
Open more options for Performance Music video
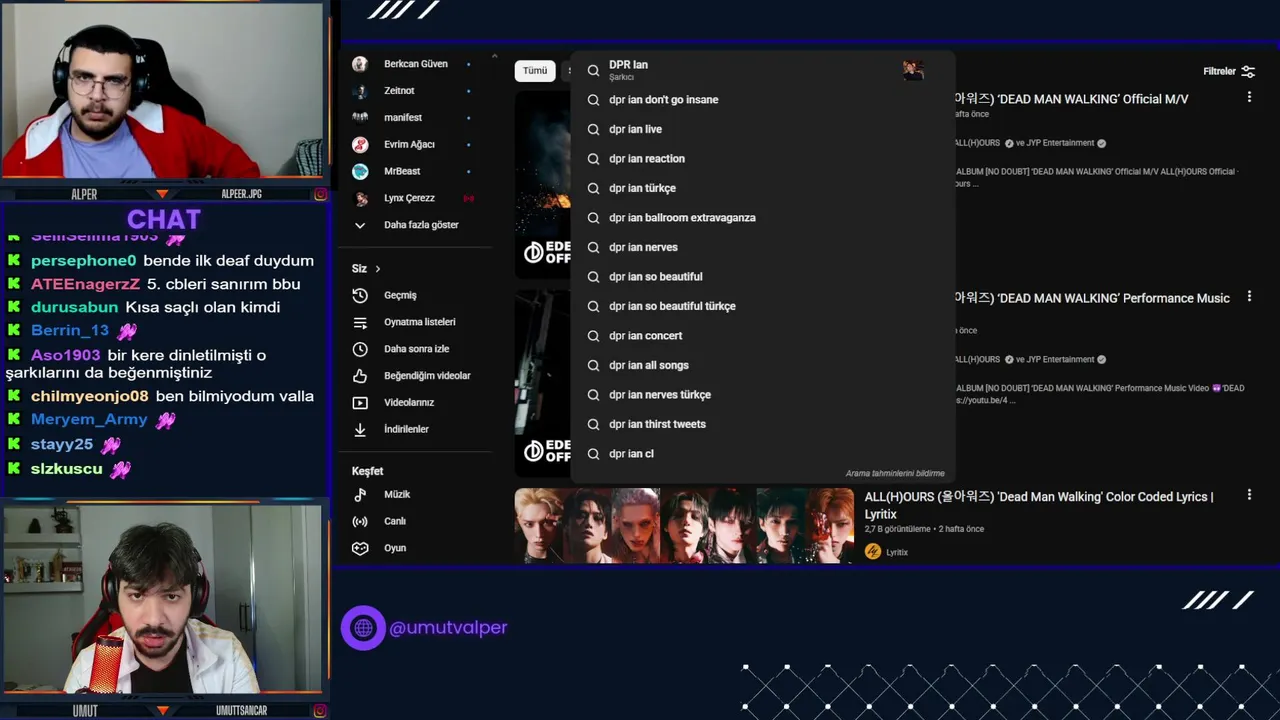[1249, 296]
